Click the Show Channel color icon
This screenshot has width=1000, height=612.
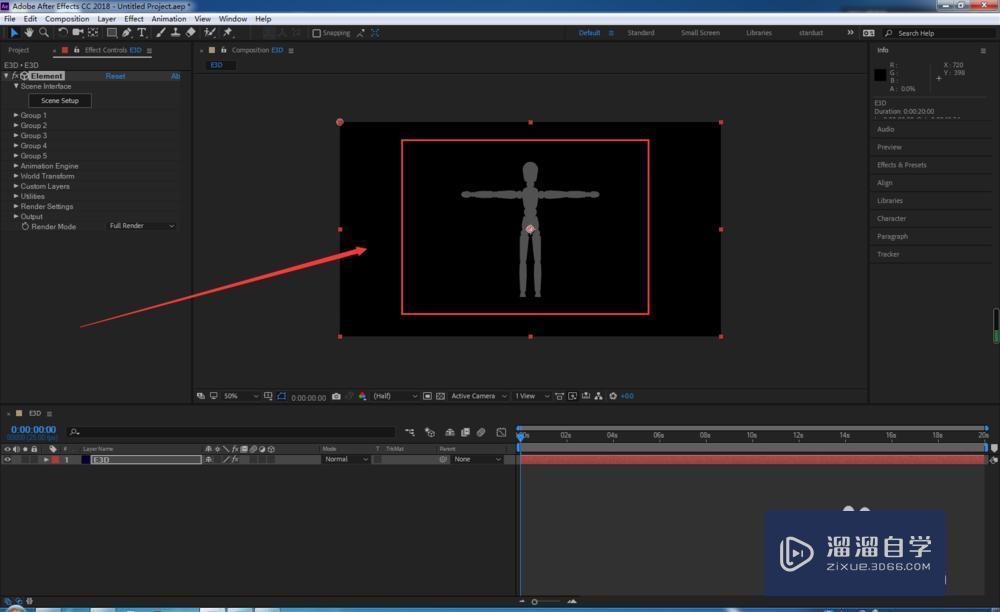click(x=362, y=396)
